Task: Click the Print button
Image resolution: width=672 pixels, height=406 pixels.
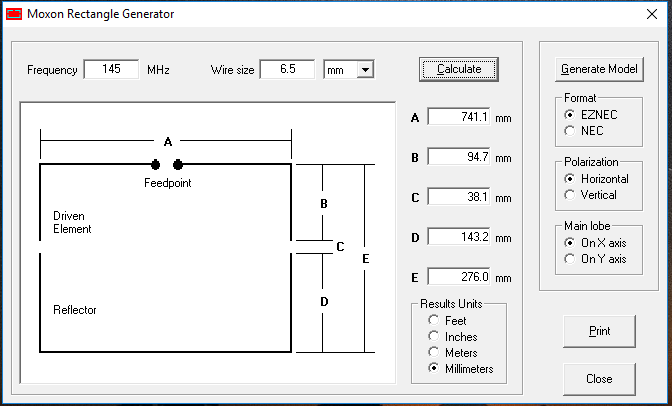Action: click(600, 330)
